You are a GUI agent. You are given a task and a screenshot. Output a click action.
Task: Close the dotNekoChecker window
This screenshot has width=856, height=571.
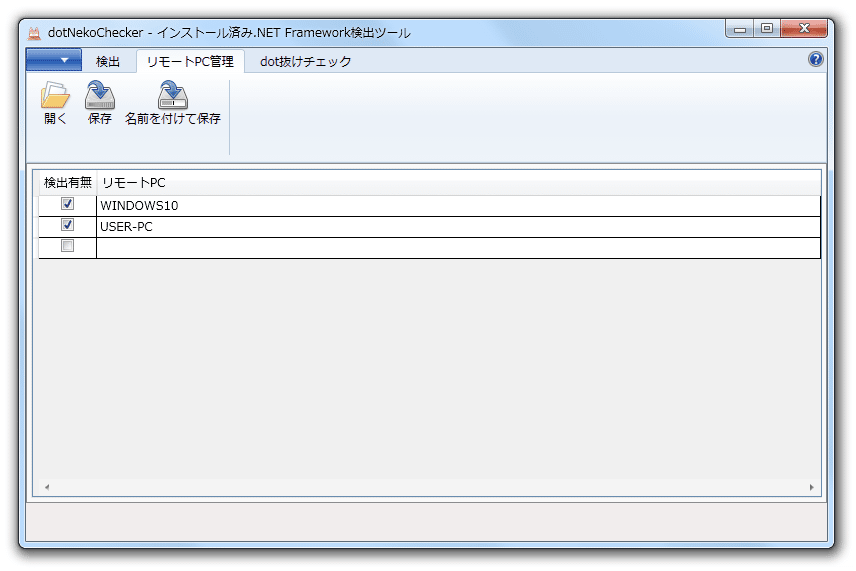pyautogui.click(x=804, y=28)
